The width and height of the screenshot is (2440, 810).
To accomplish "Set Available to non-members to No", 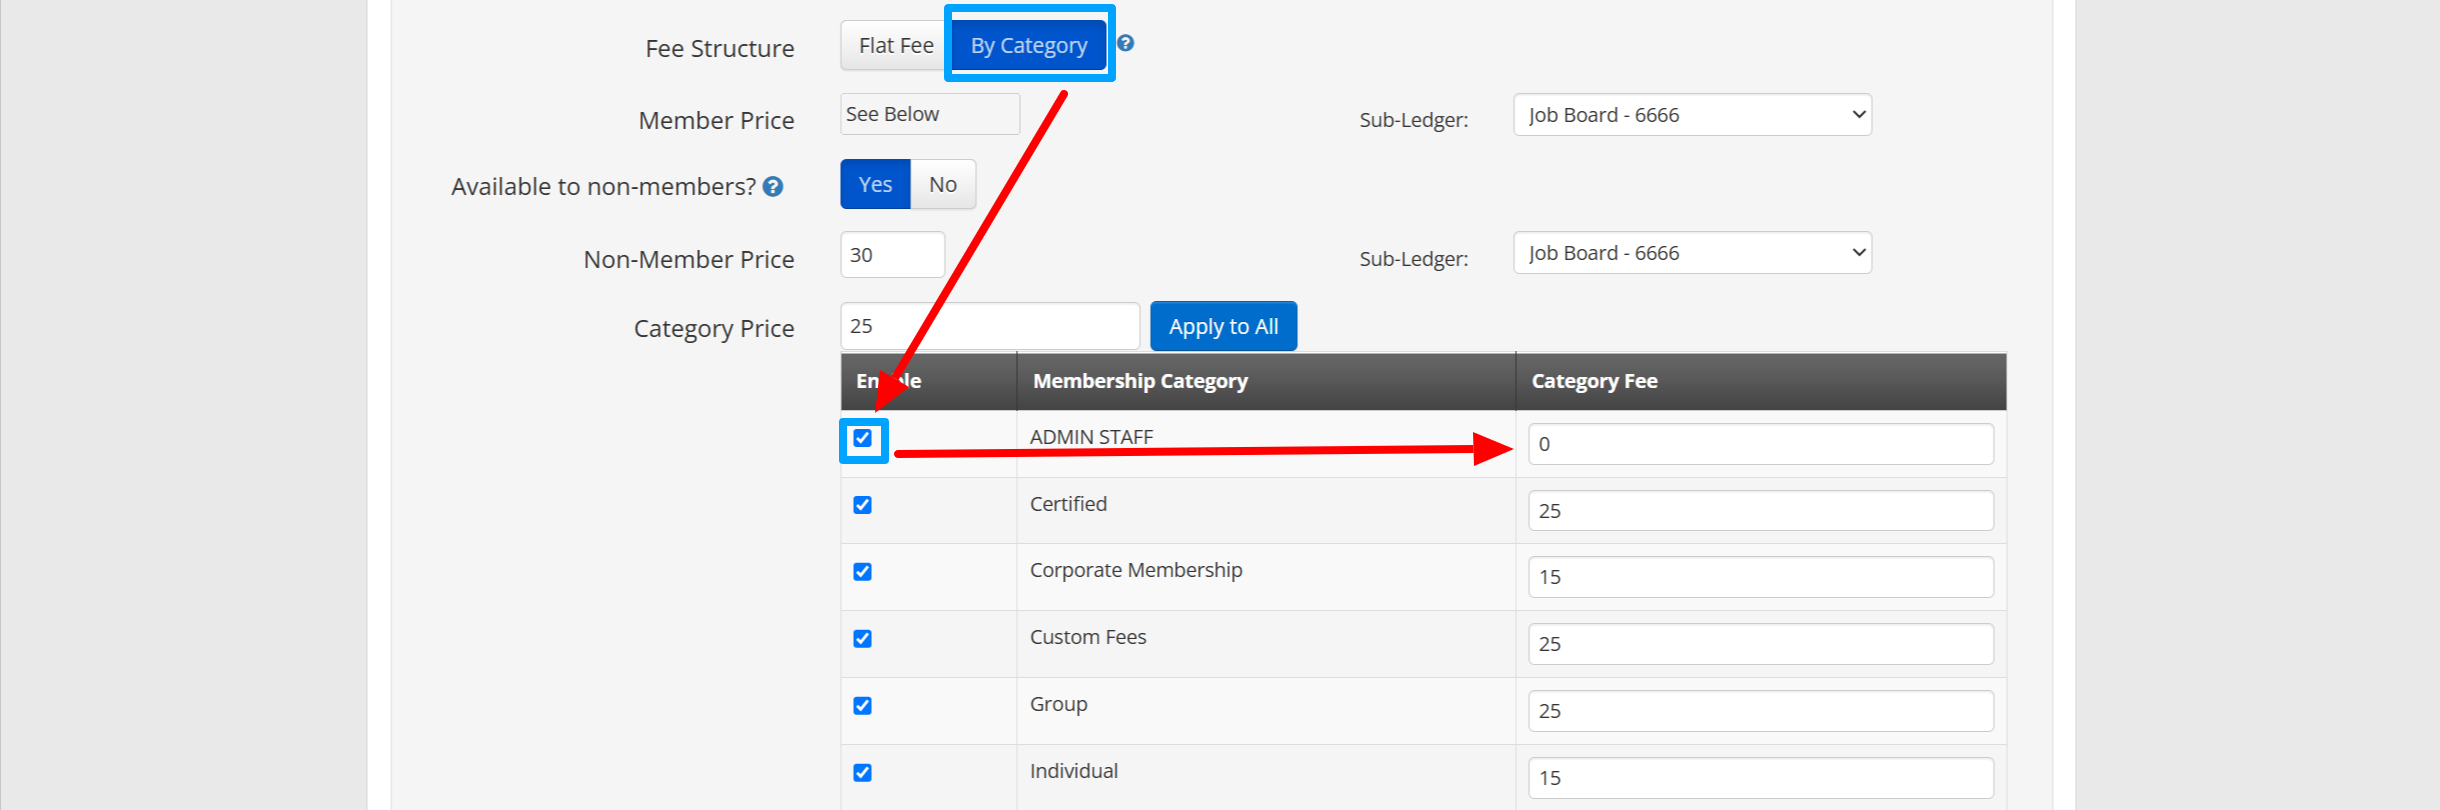I will tap(942, 185).
